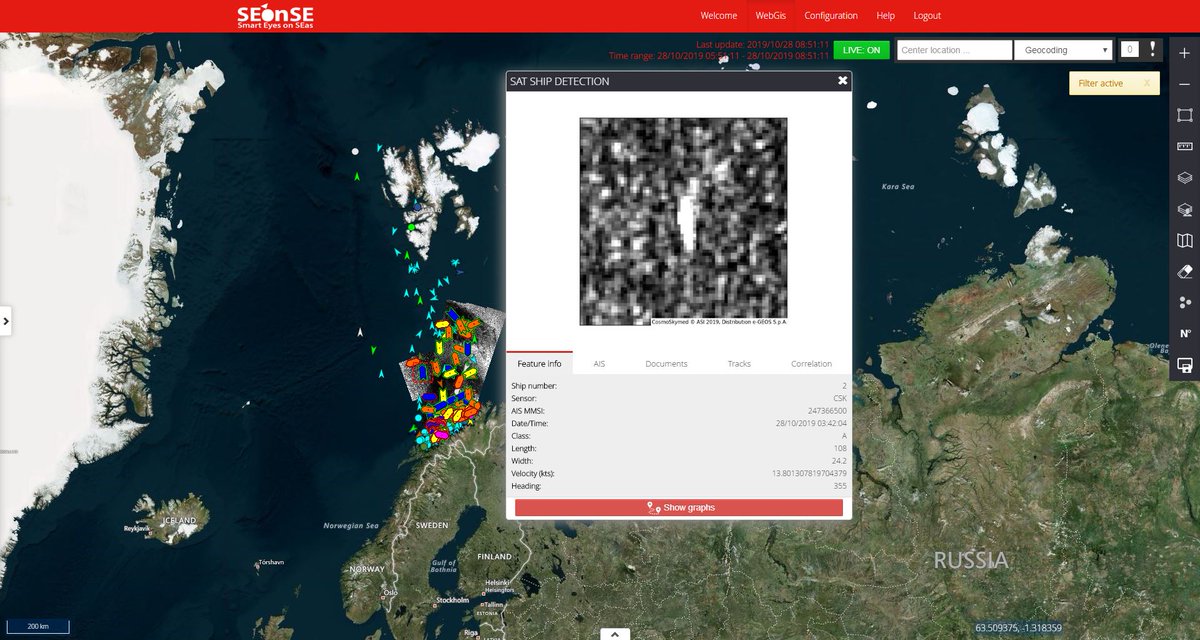Close the SAT SHIP DETECTION popup
1200x640 pixels.
[x=843, y=81]
